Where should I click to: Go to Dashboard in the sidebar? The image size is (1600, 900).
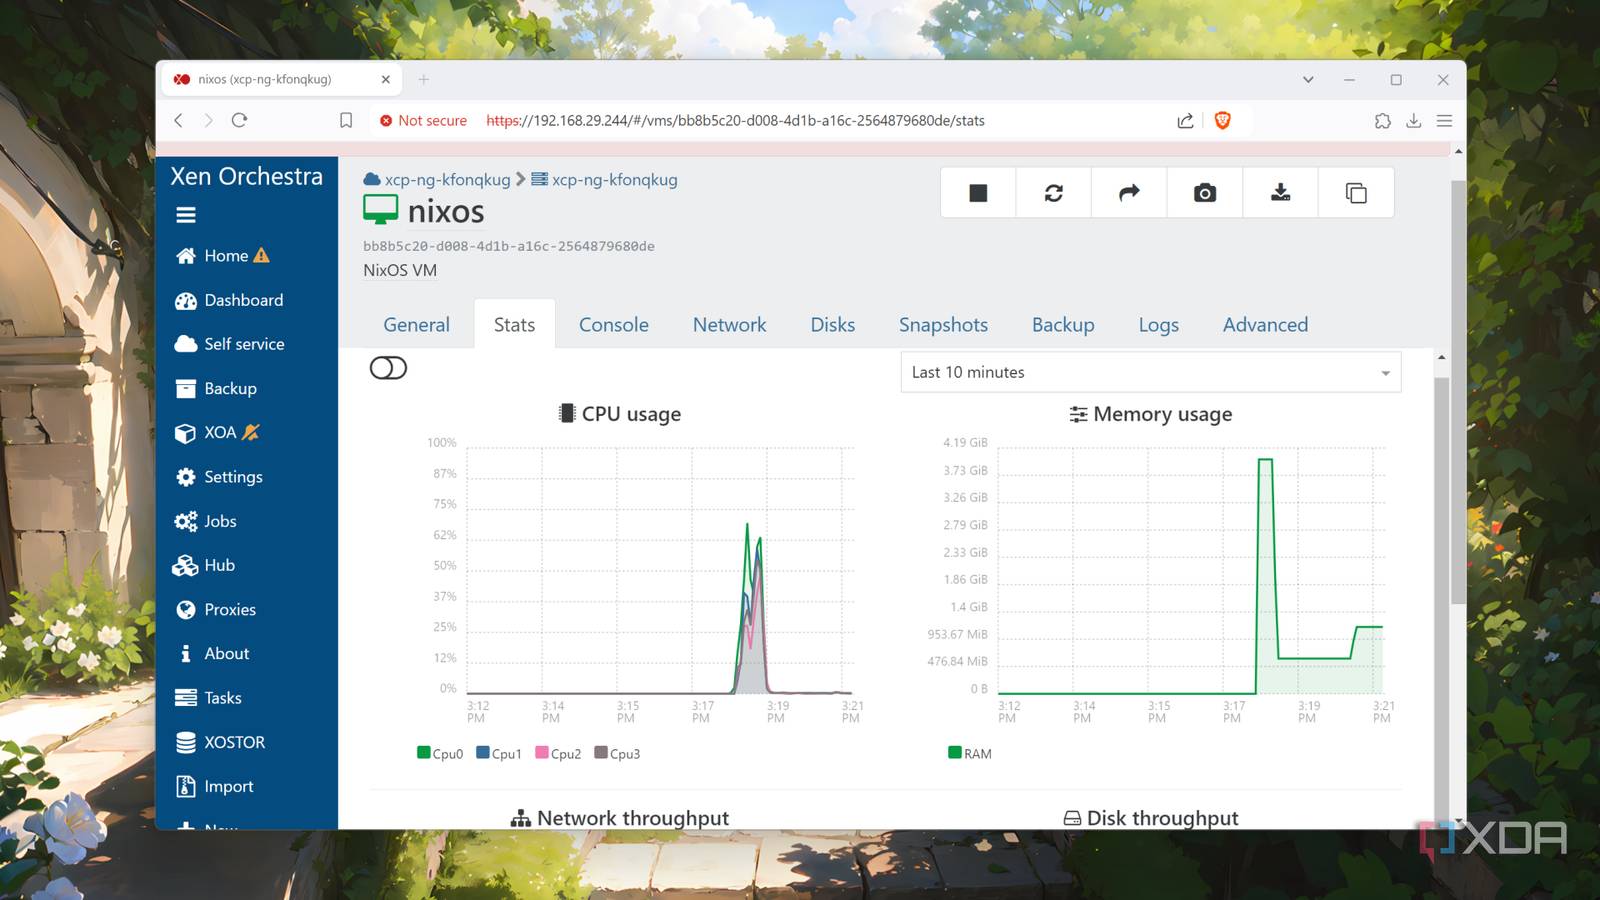click(243, 300)
